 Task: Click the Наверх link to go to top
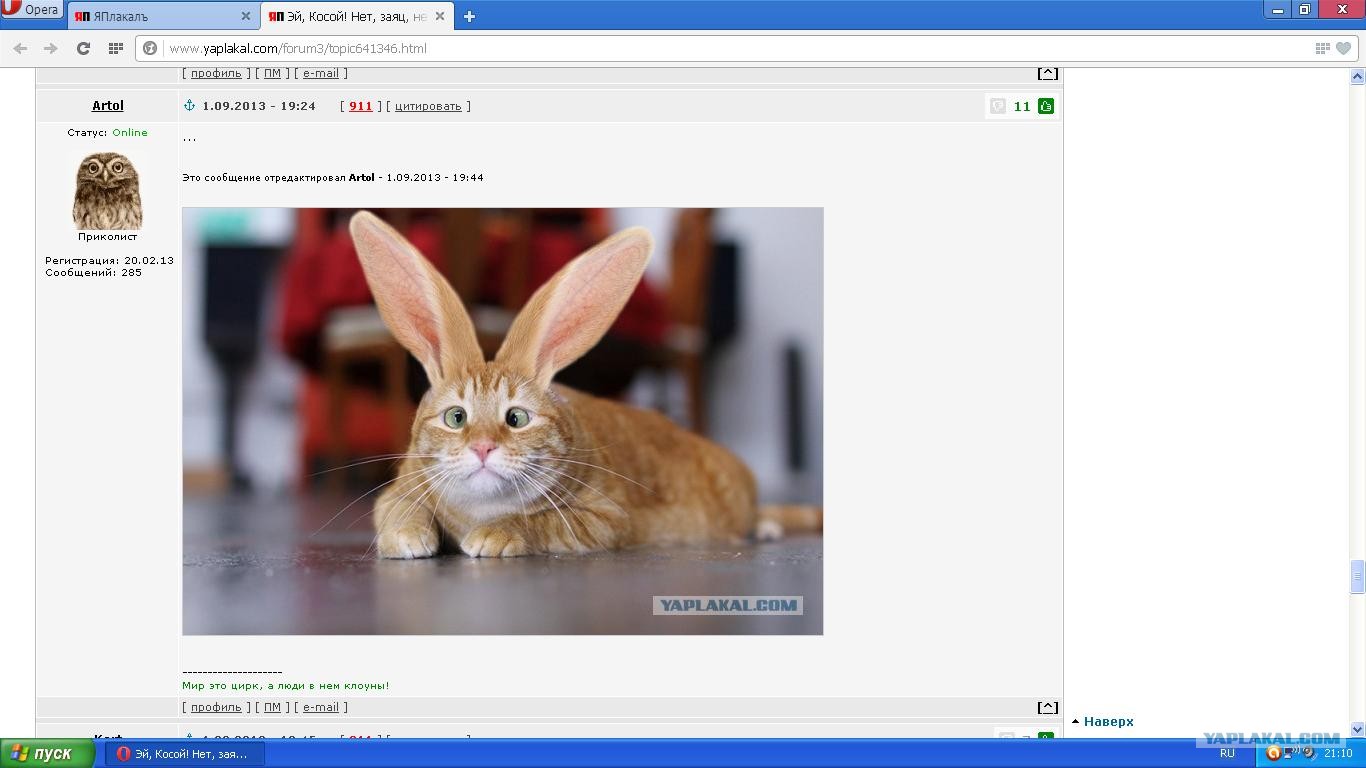click(x=1108, y=721)
